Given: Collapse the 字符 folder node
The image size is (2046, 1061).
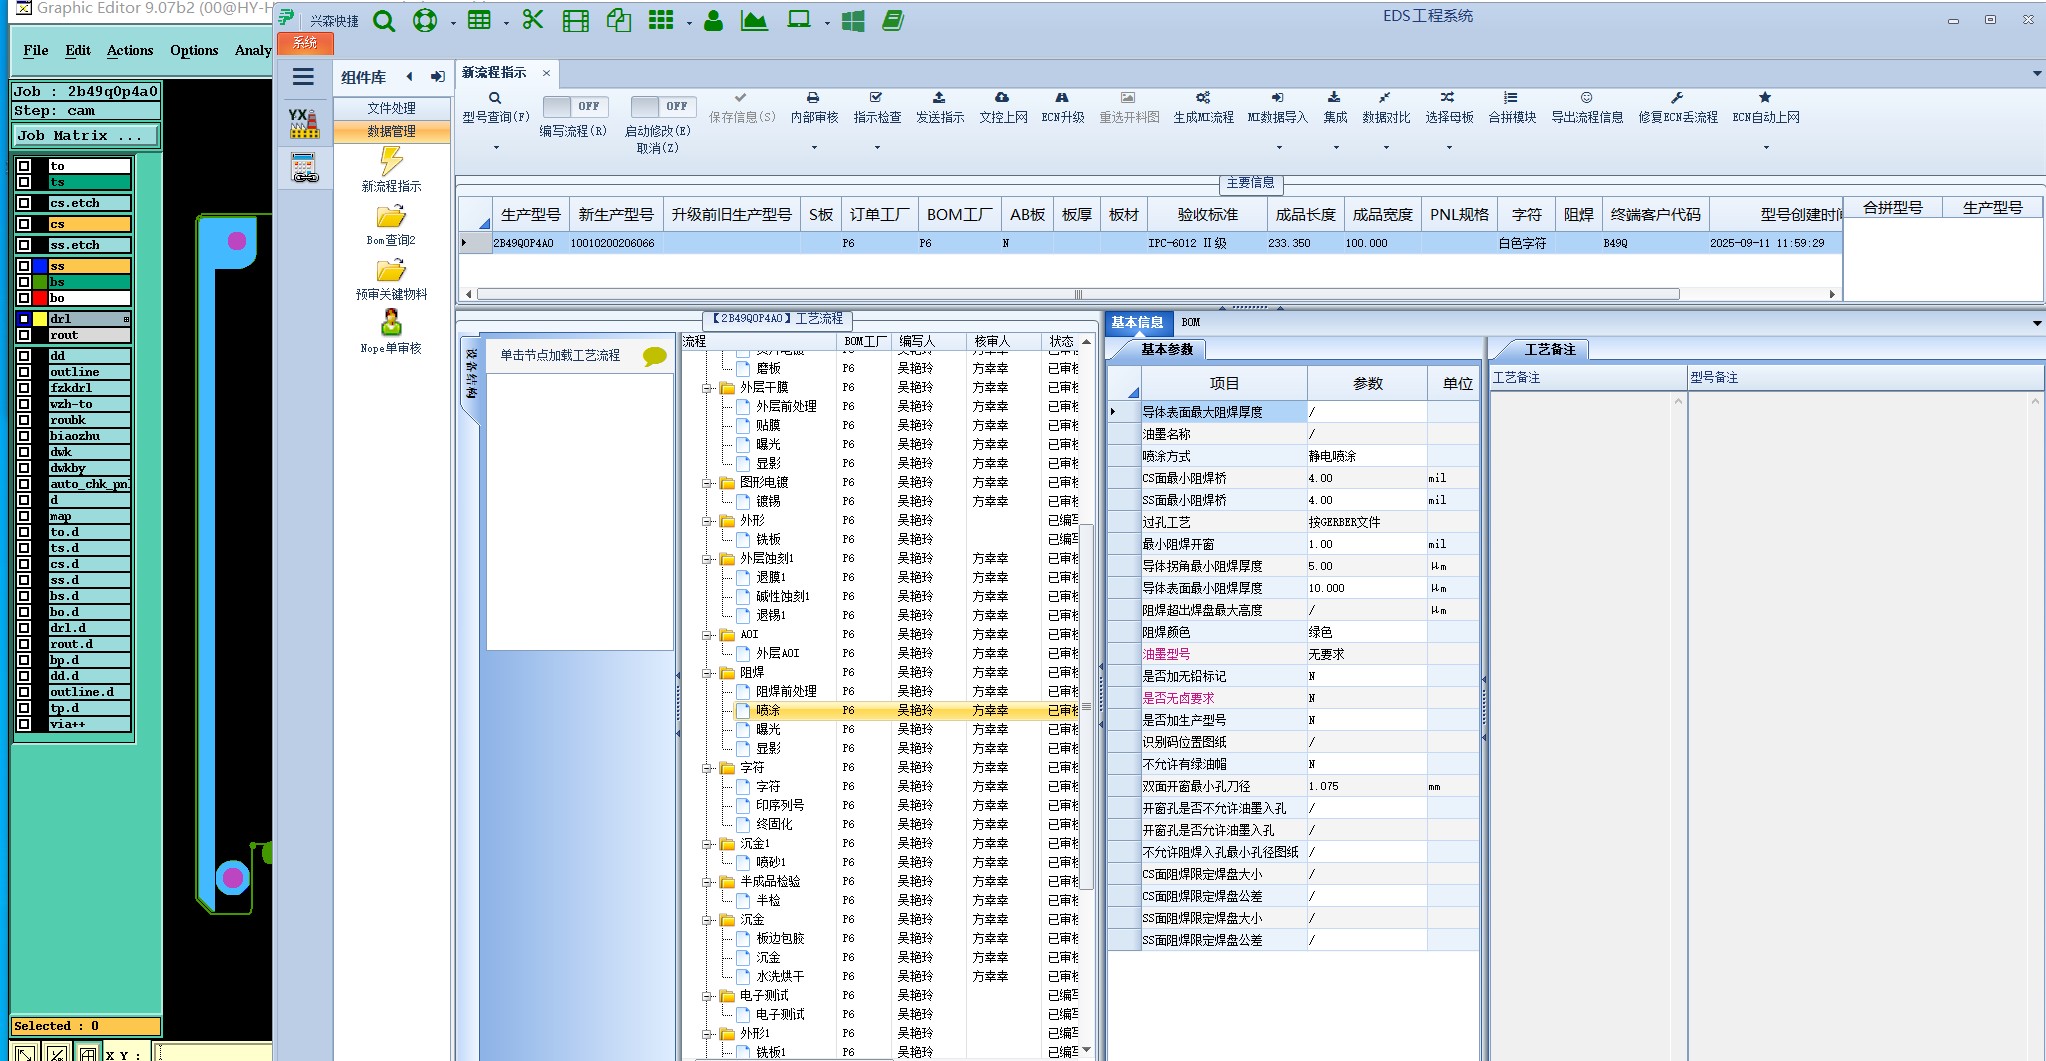Looking at the screenshot, I should pyautogui.click(x=706, y=768).
